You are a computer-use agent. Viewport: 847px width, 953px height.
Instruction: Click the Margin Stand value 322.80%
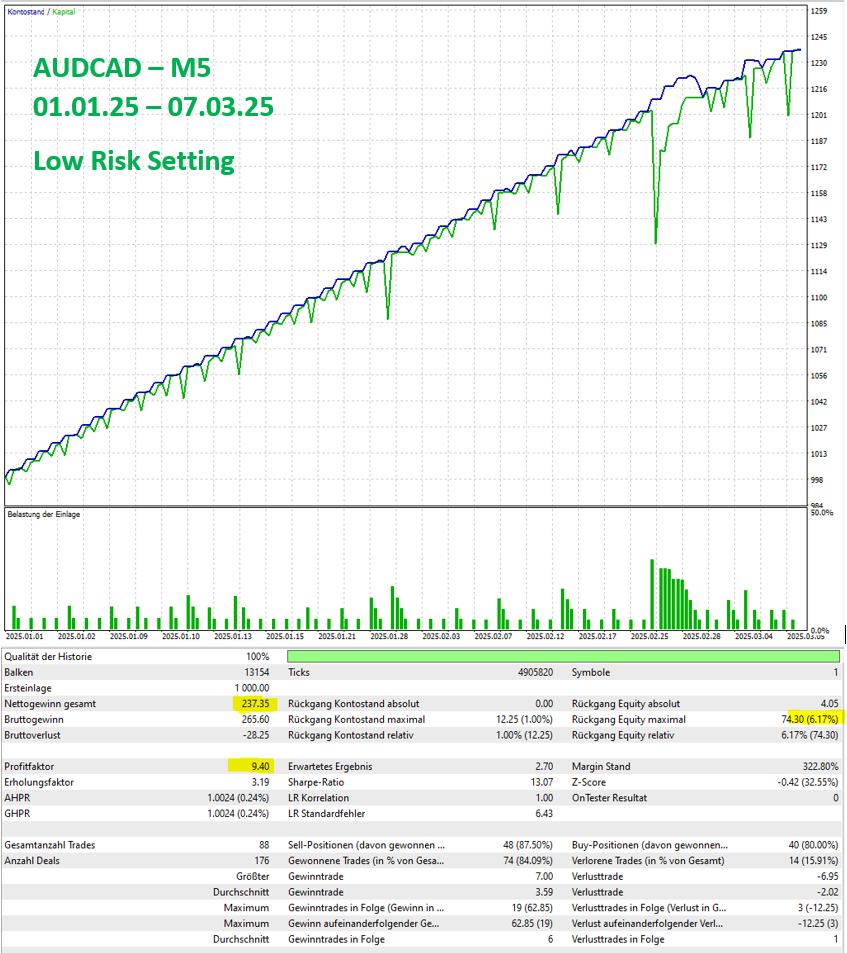pyautogui.click(x=820, y=766)
